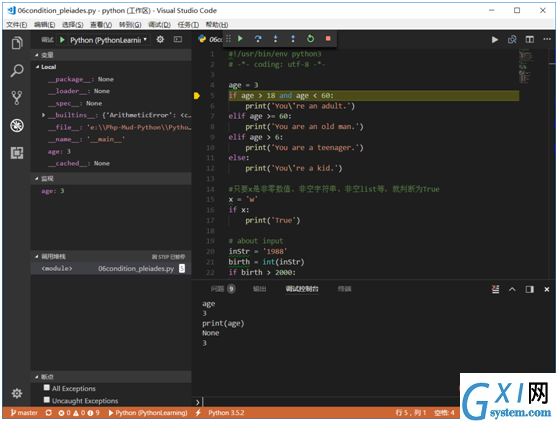This screenshot has height=421, width=558.
Task: Open launch.json via debug gear icon
Action: [x=160, y=40]
